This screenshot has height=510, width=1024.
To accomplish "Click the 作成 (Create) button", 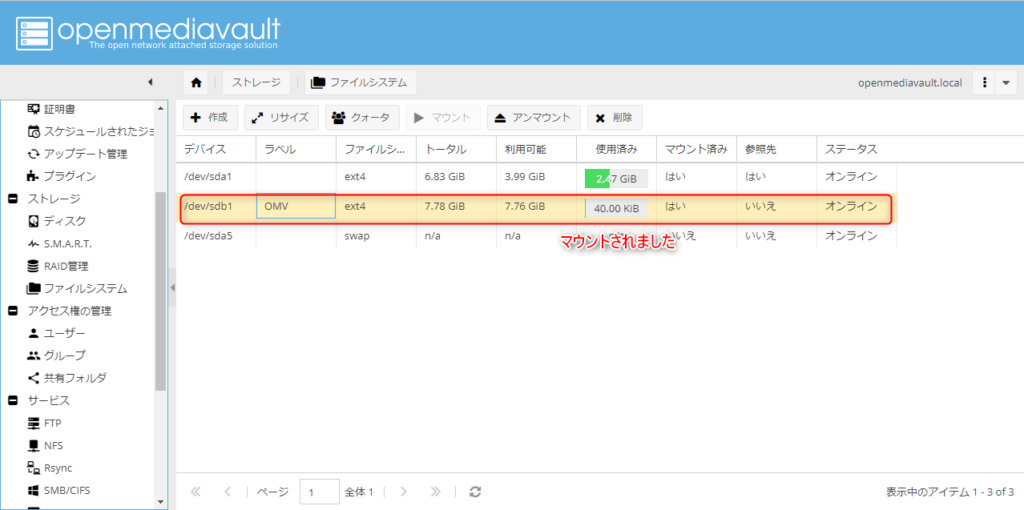I will 208,118.
